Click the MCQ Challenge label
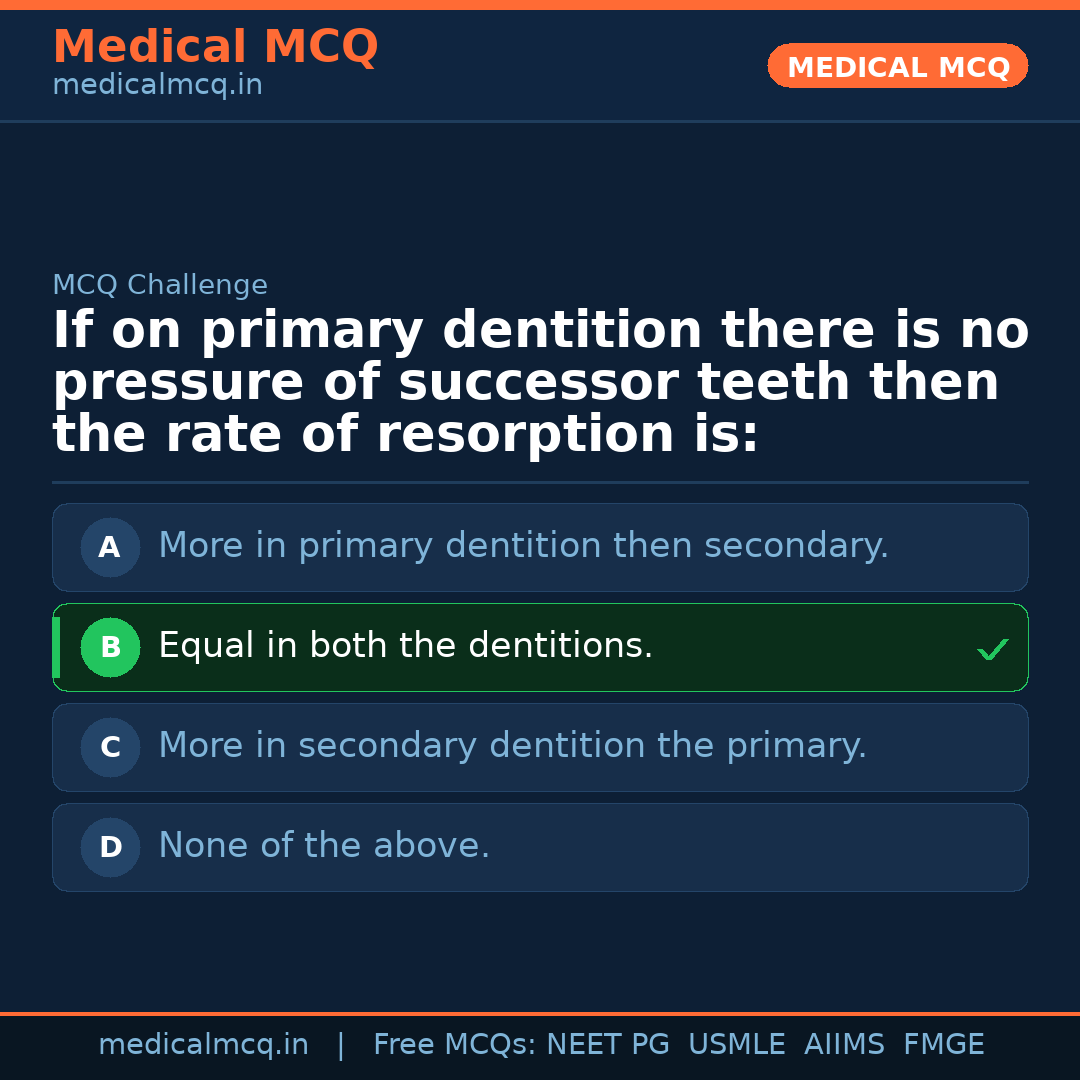1080x1080 pixels. coord(160,285)
